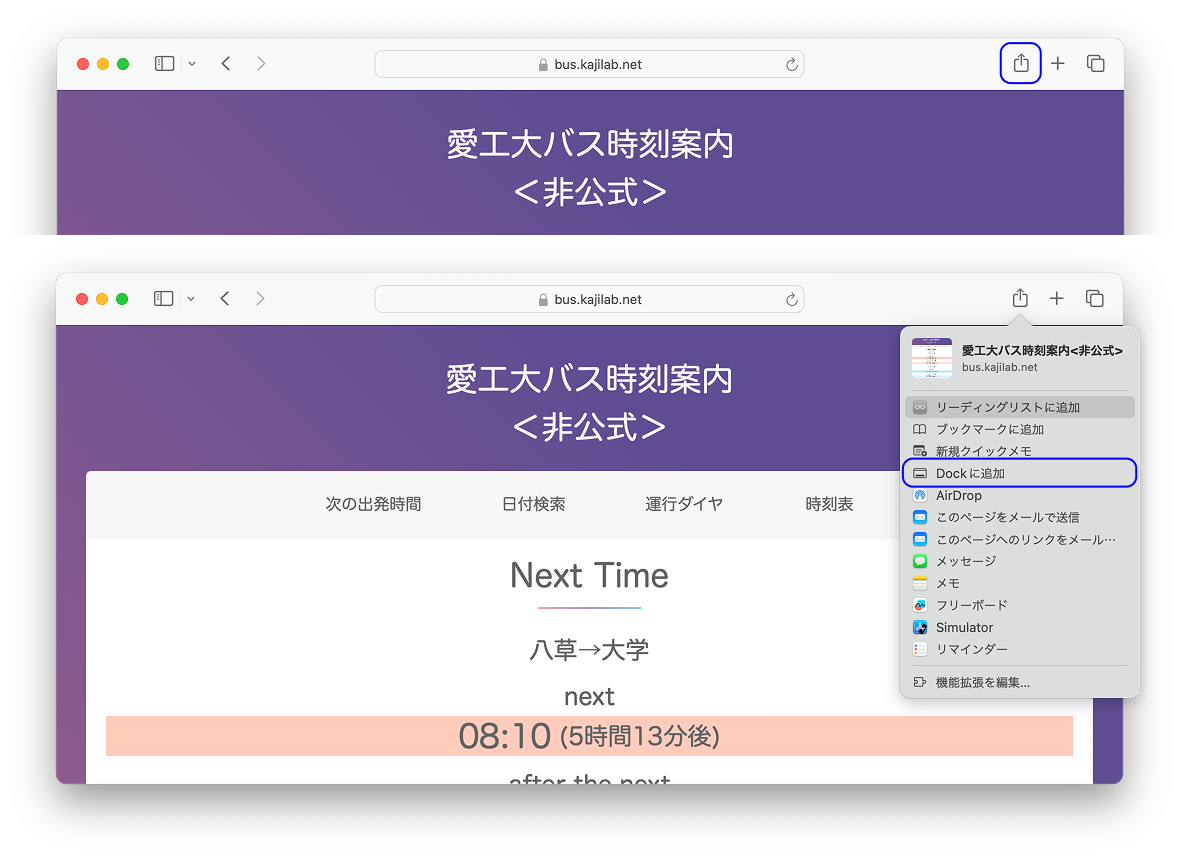Switch to the 運行ダイヤ tab

click(x=684, y=504)
